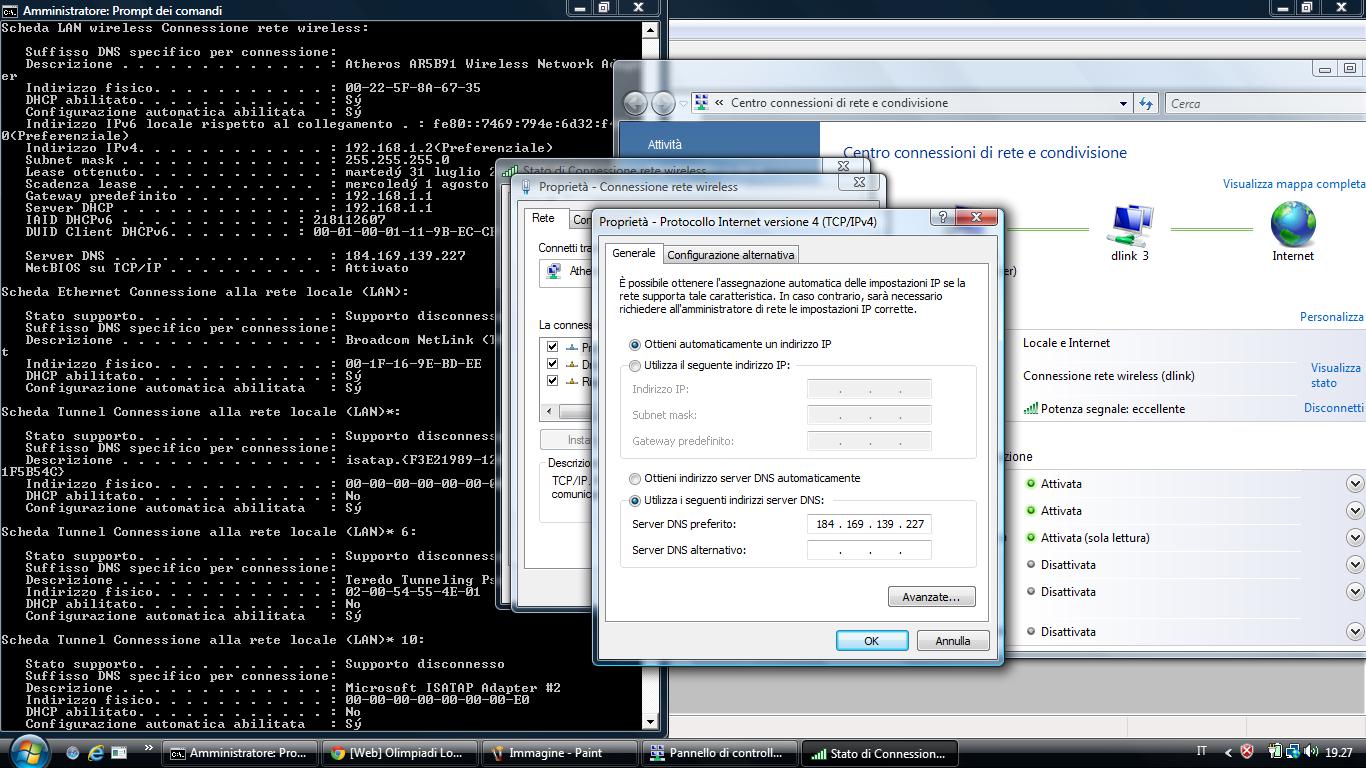Click the Server DNS alternativo field
This screenshot has width=1366, height=768.
[x=869, y=550]
